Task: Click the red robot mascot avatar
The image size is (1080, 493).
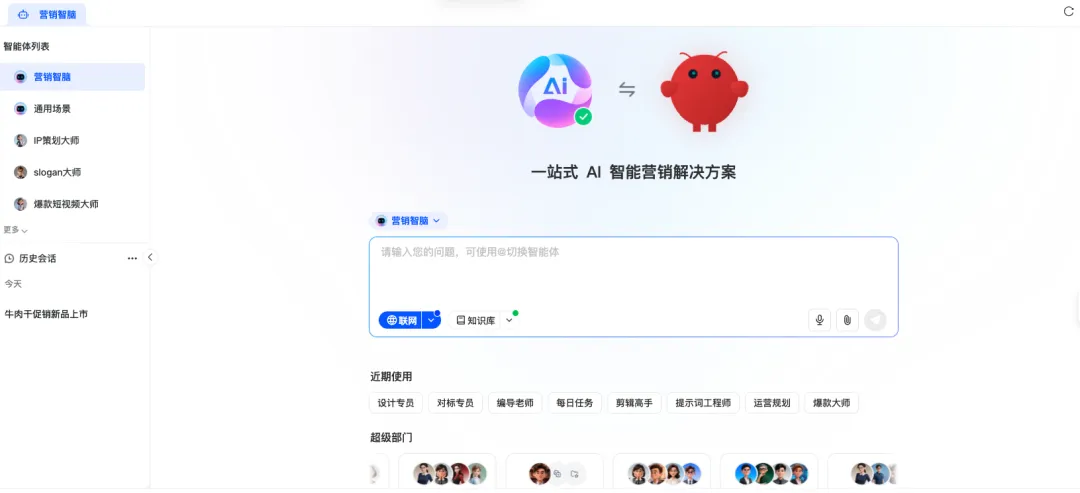Action: pyautogui.click(x=704, y=91)
